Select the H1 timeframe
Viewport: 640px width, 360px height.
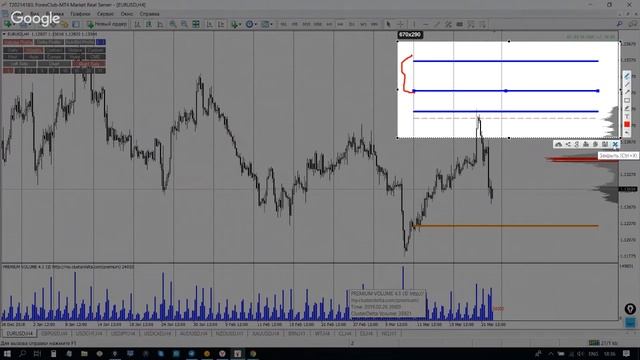coord(329,24)
